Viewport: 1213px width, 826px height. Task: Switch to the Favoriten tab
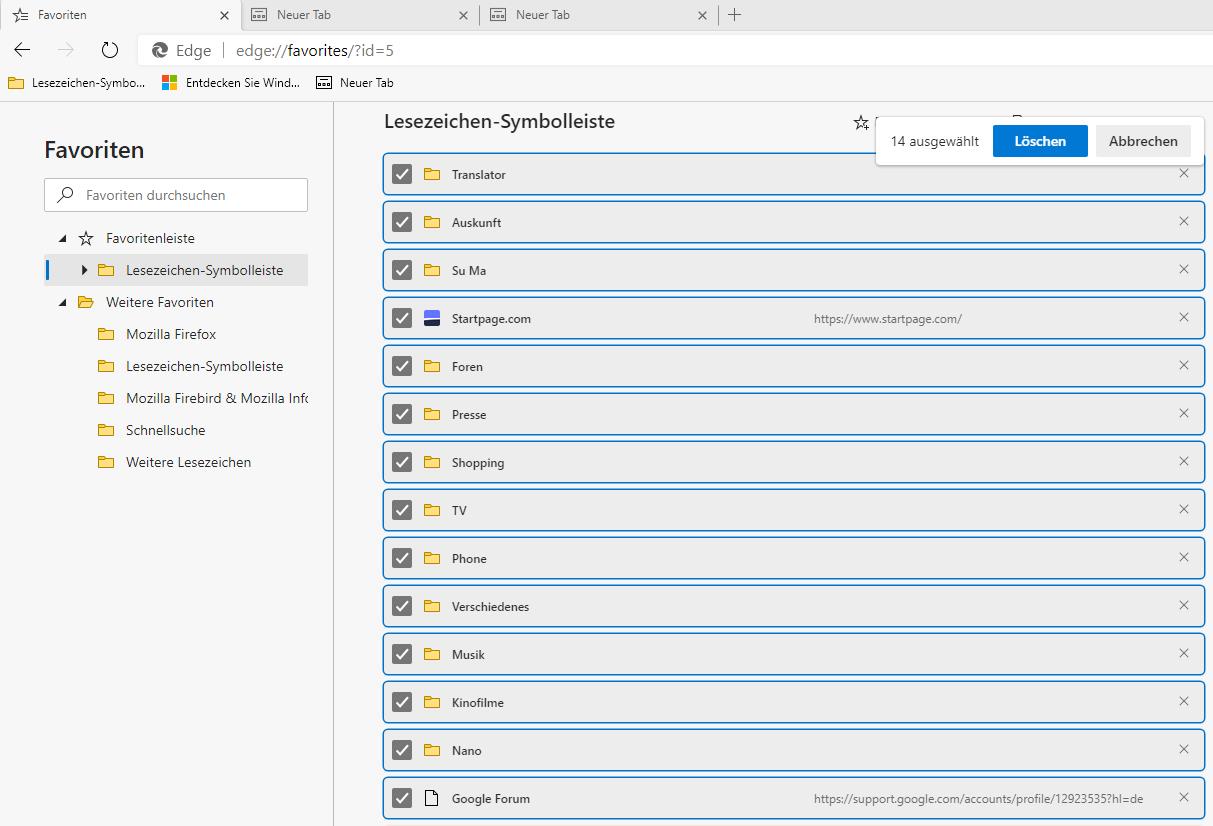click(x=110, y=15)
